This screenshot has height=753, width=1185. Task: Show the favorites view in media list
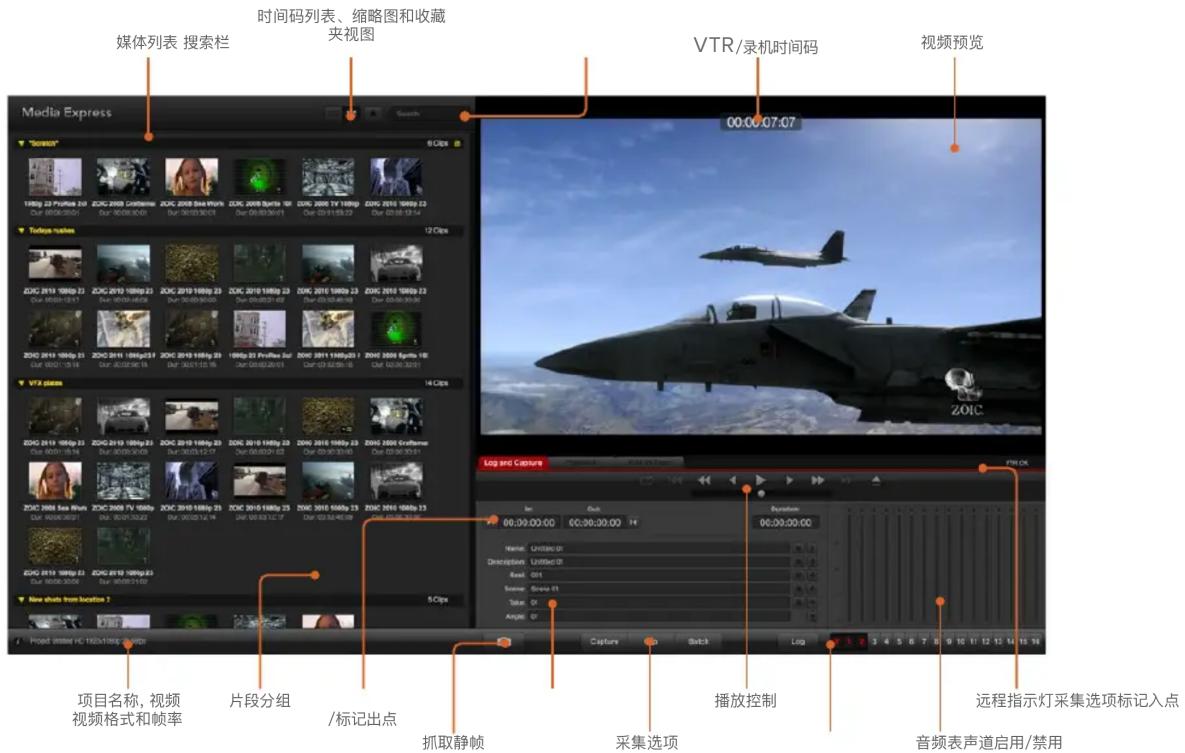point(373,113)
